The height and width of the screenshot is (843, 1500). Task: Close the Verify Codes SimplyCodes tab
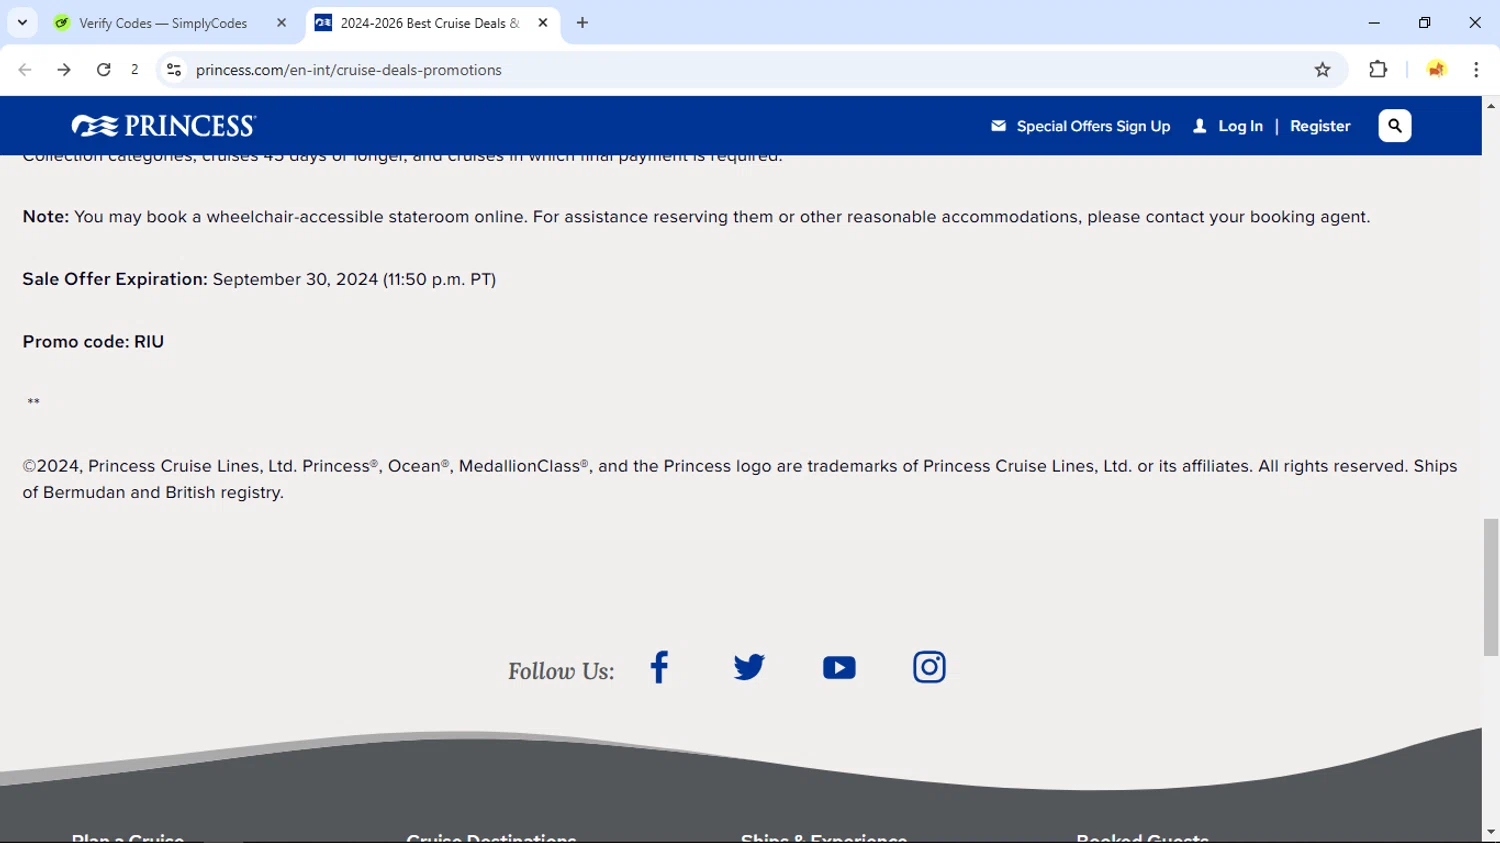[x=281, y=23]
